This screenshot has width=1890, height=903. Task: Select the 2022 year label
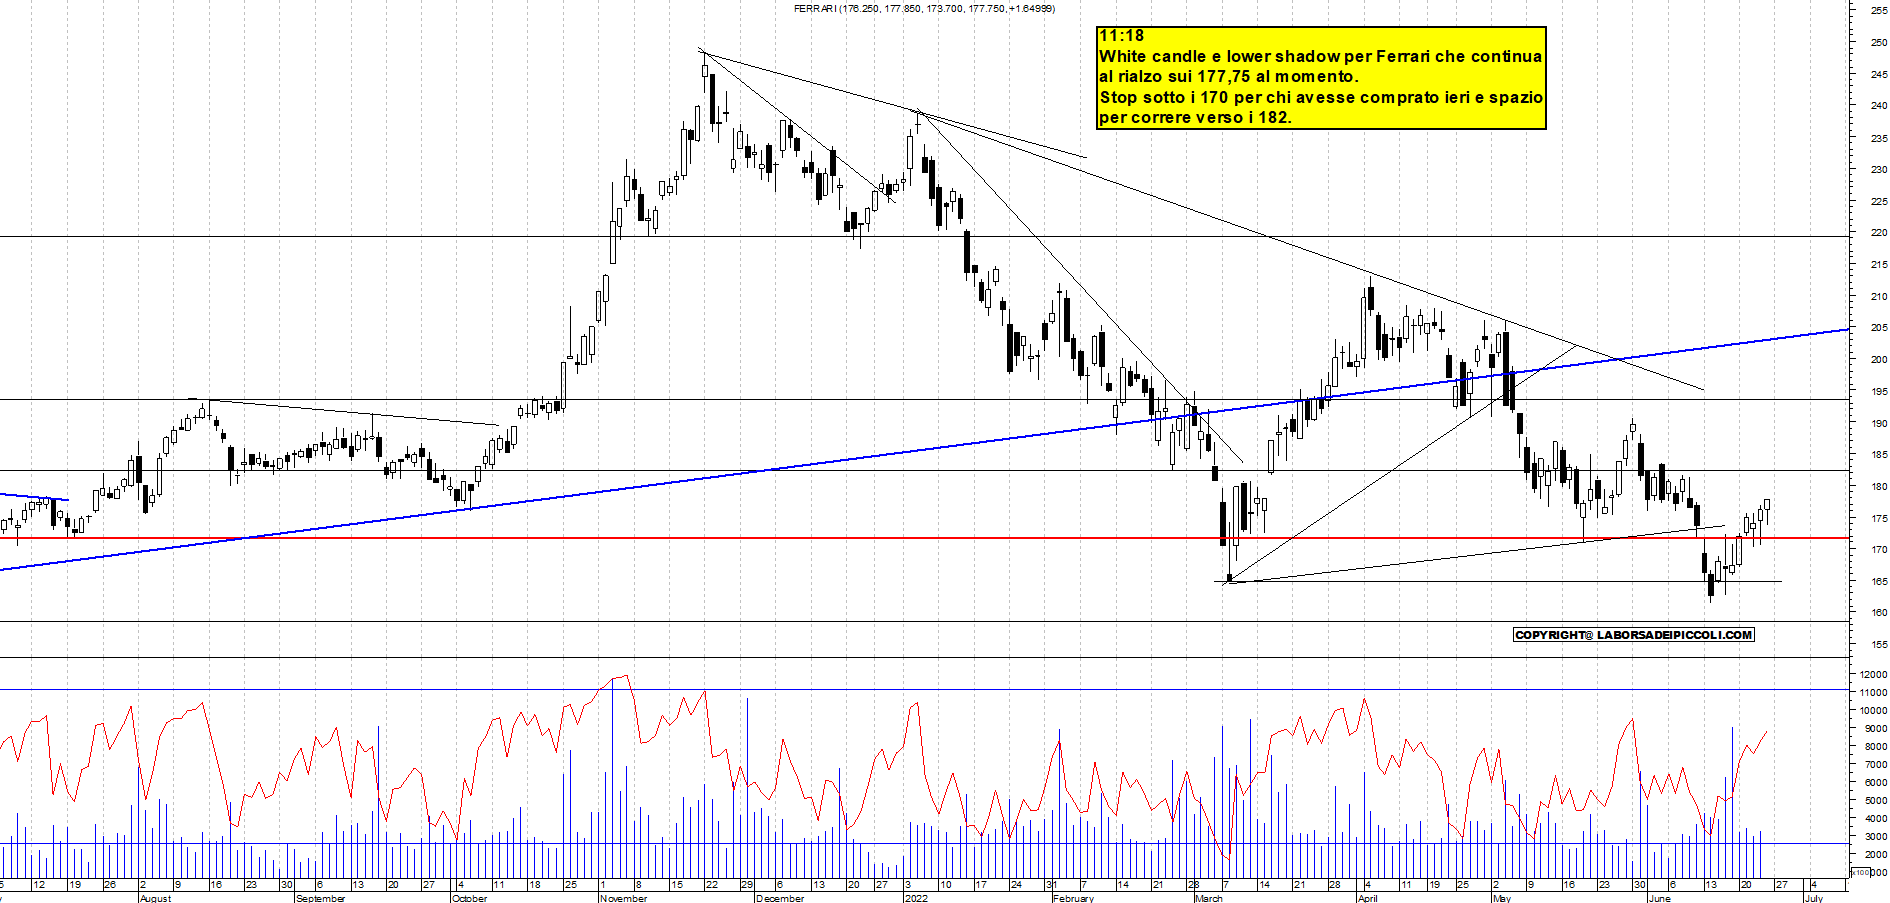tap(916, 898)
